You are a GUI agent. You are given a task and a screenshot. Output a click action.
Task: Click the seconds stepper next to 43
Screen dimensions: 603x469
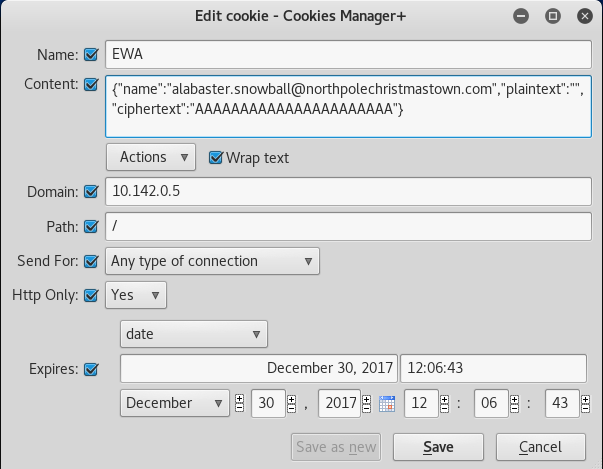point(585,404)
